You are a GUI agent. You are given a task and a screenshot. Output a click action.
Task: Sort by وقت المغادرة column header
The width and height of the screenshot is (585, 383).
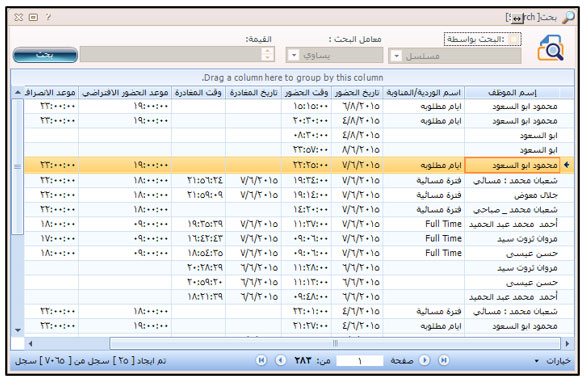point(198,93)
